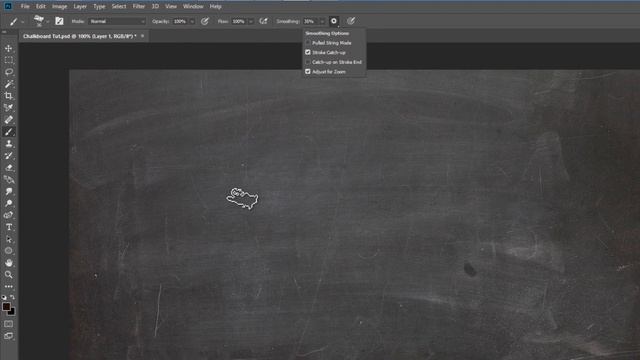Screen dimensions: 640x360
Task: Uncheck Adjust for Zoom option
Action: click(x=308, y=71)
